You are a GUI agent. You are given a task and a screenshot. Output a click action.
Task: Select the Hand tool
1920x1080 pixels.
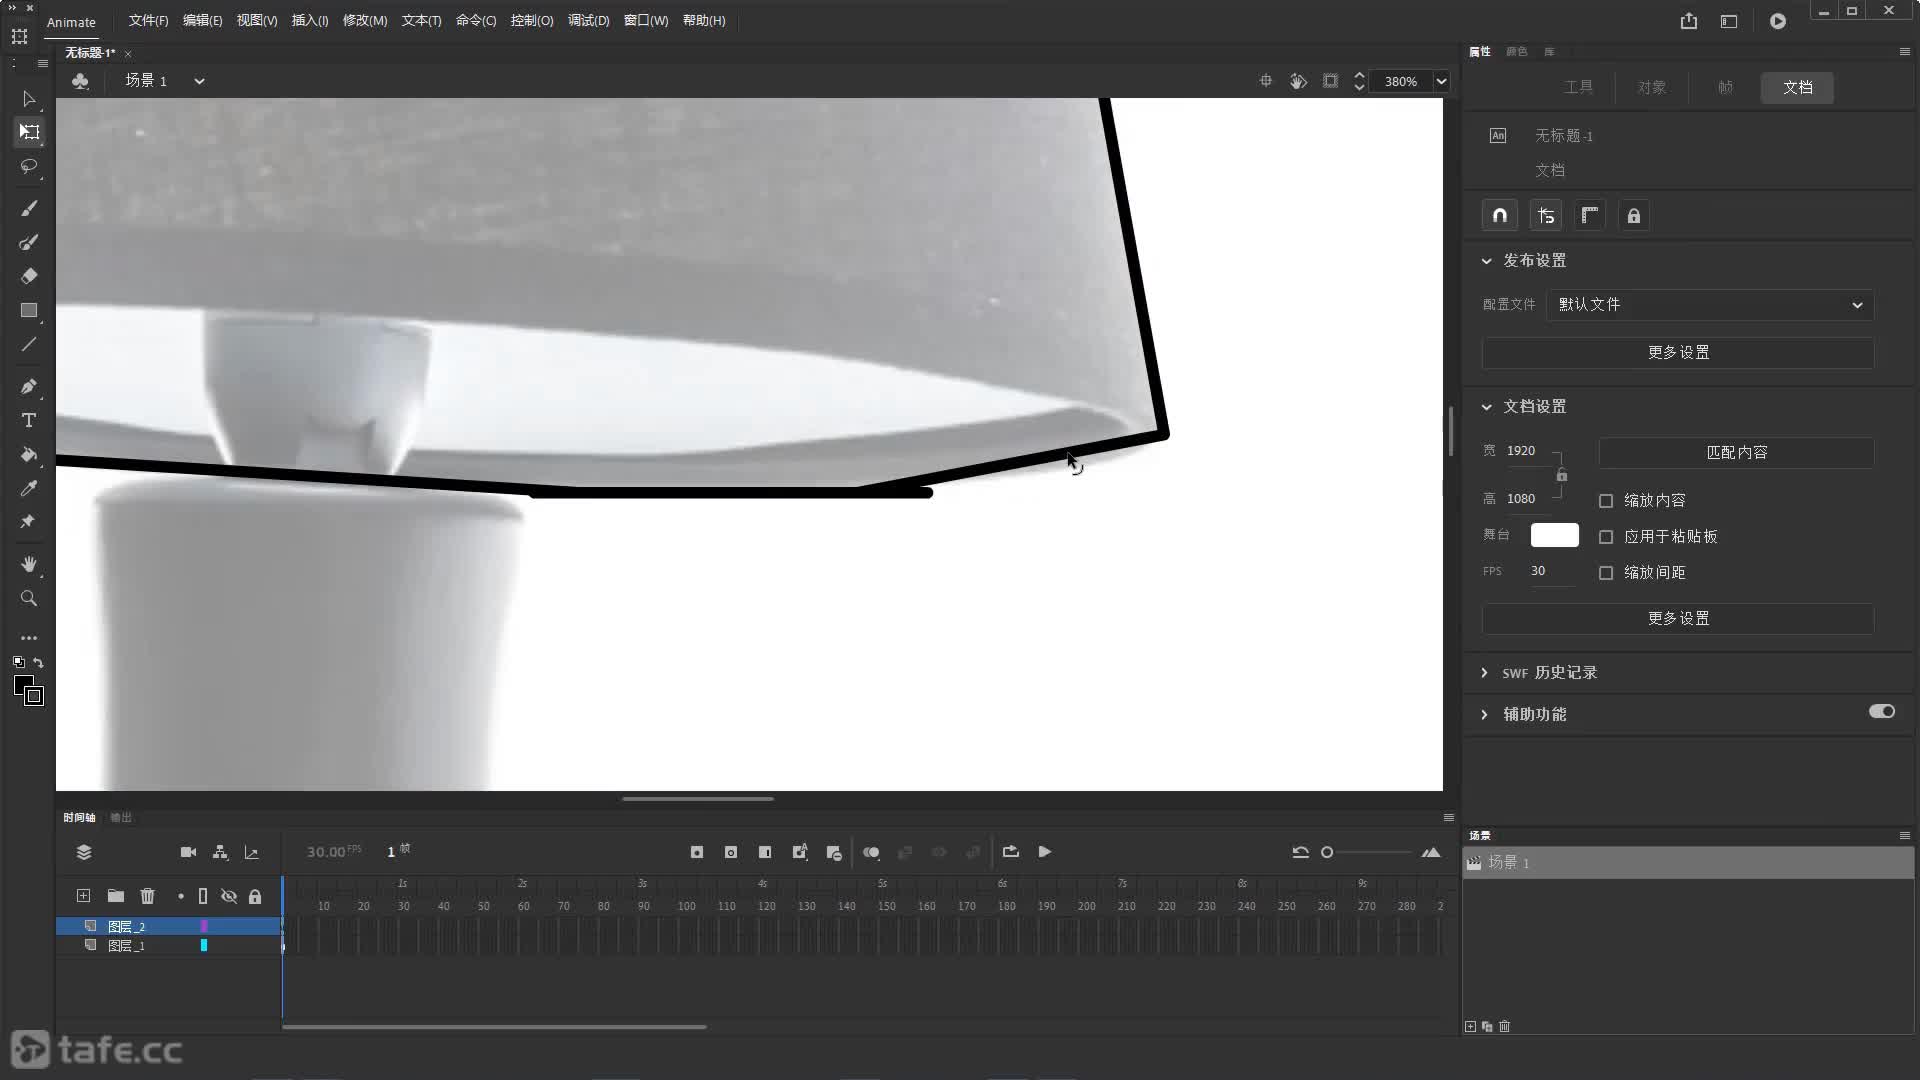29,564
